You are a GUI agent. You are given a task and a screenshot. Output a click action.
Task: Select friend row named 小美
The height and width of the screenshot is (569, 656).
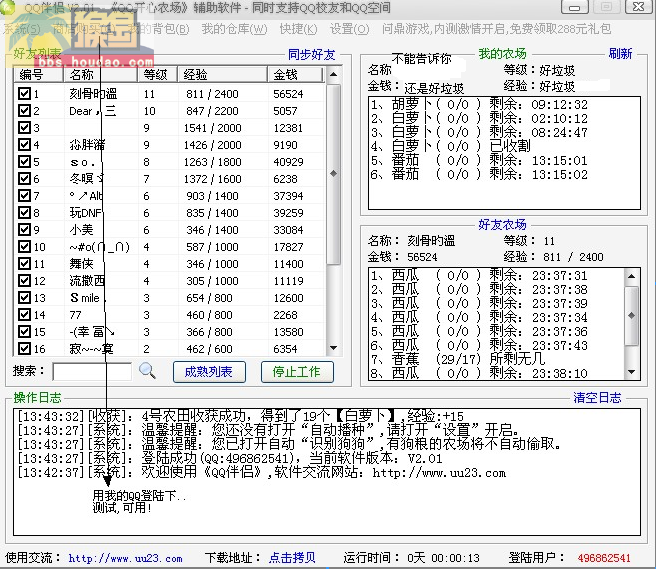pos(169,230)
